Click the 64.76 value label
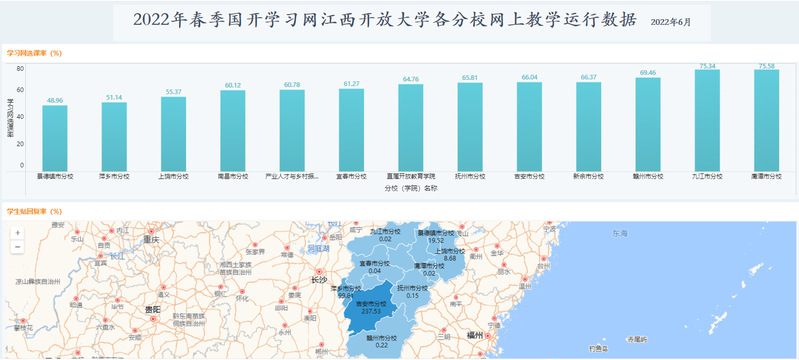This screenshot has width=799, height=360. (411, 80)
